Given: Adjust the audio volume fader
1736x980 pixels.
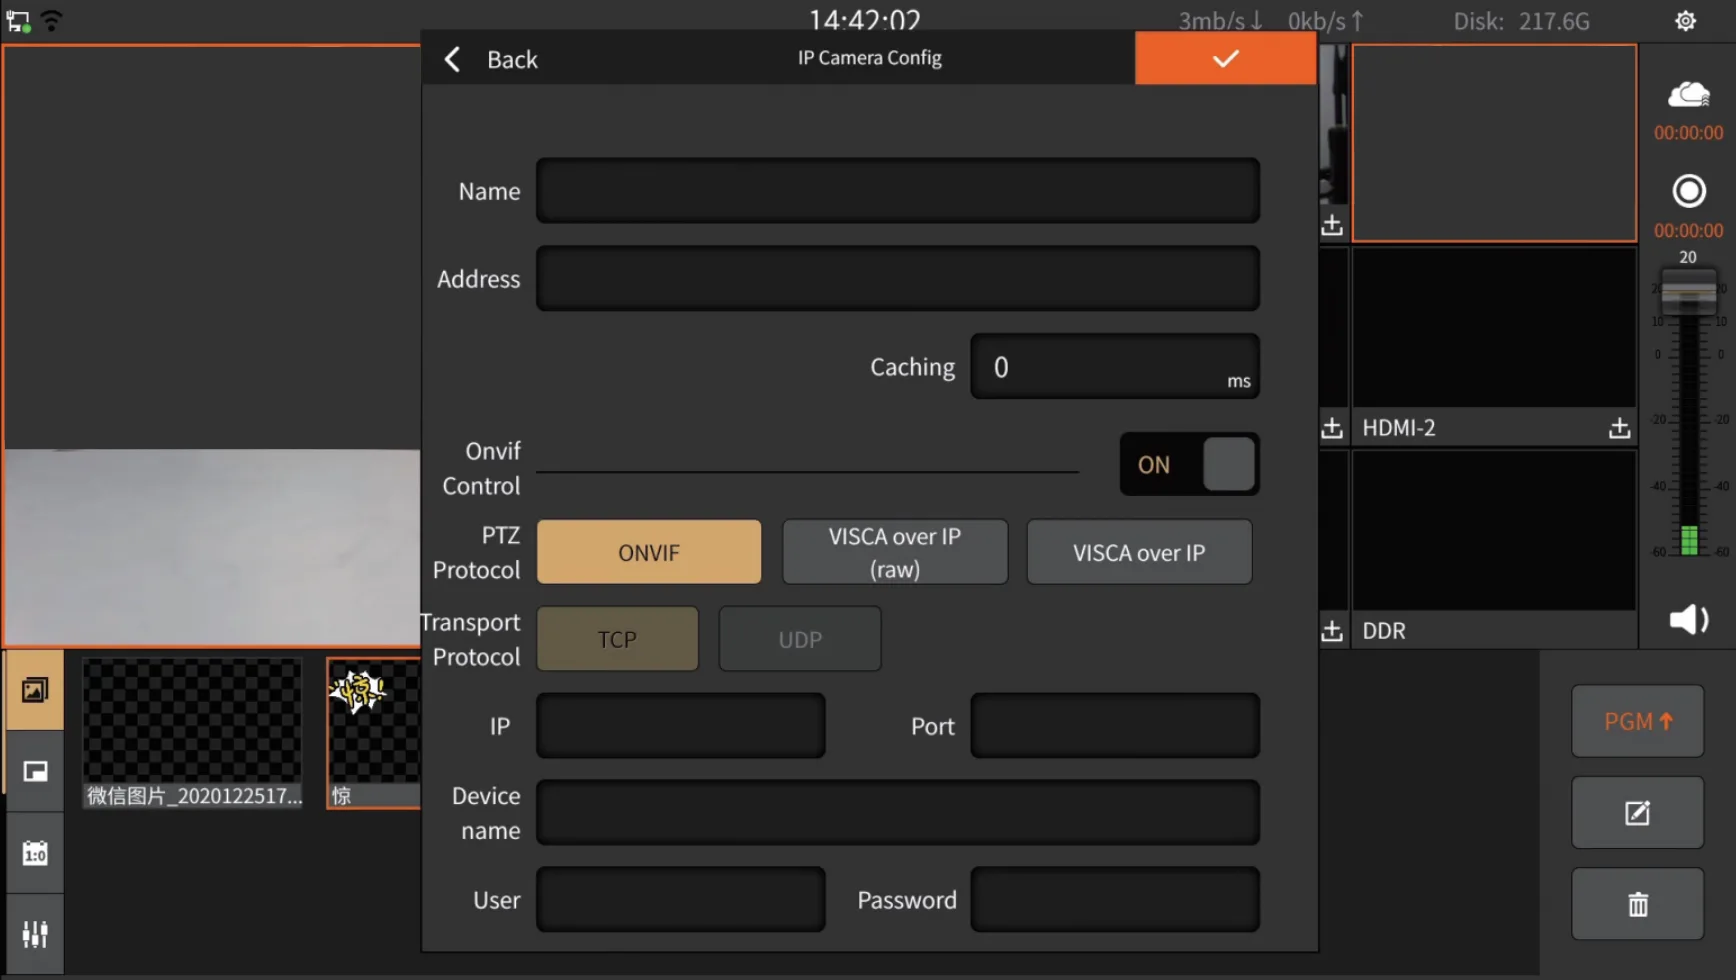Looking at the screenshot, I should (1688, 292).
